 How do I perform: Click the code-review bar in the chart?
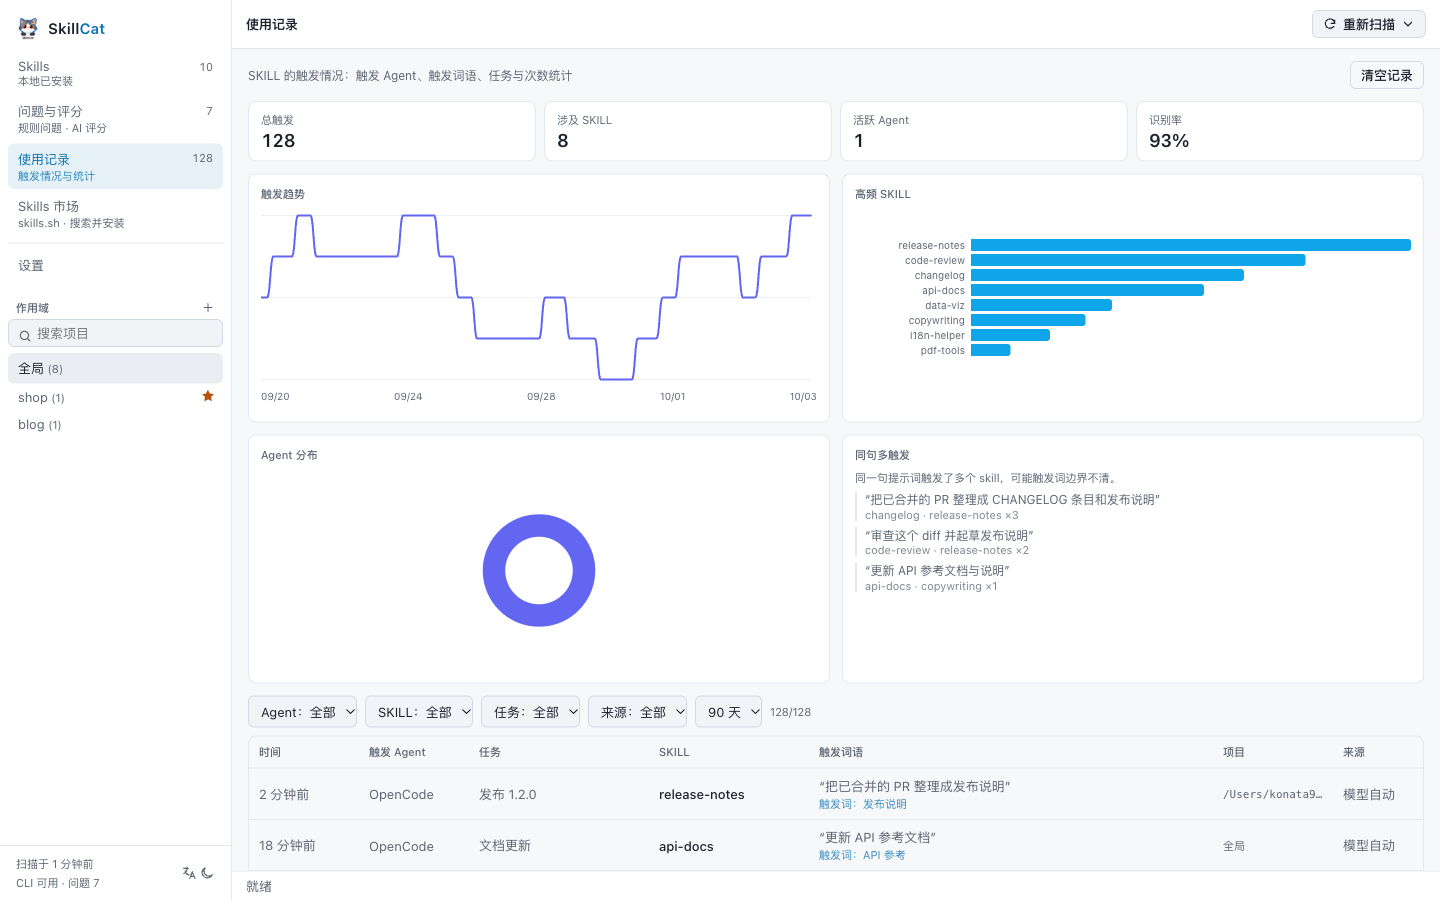1138,260
